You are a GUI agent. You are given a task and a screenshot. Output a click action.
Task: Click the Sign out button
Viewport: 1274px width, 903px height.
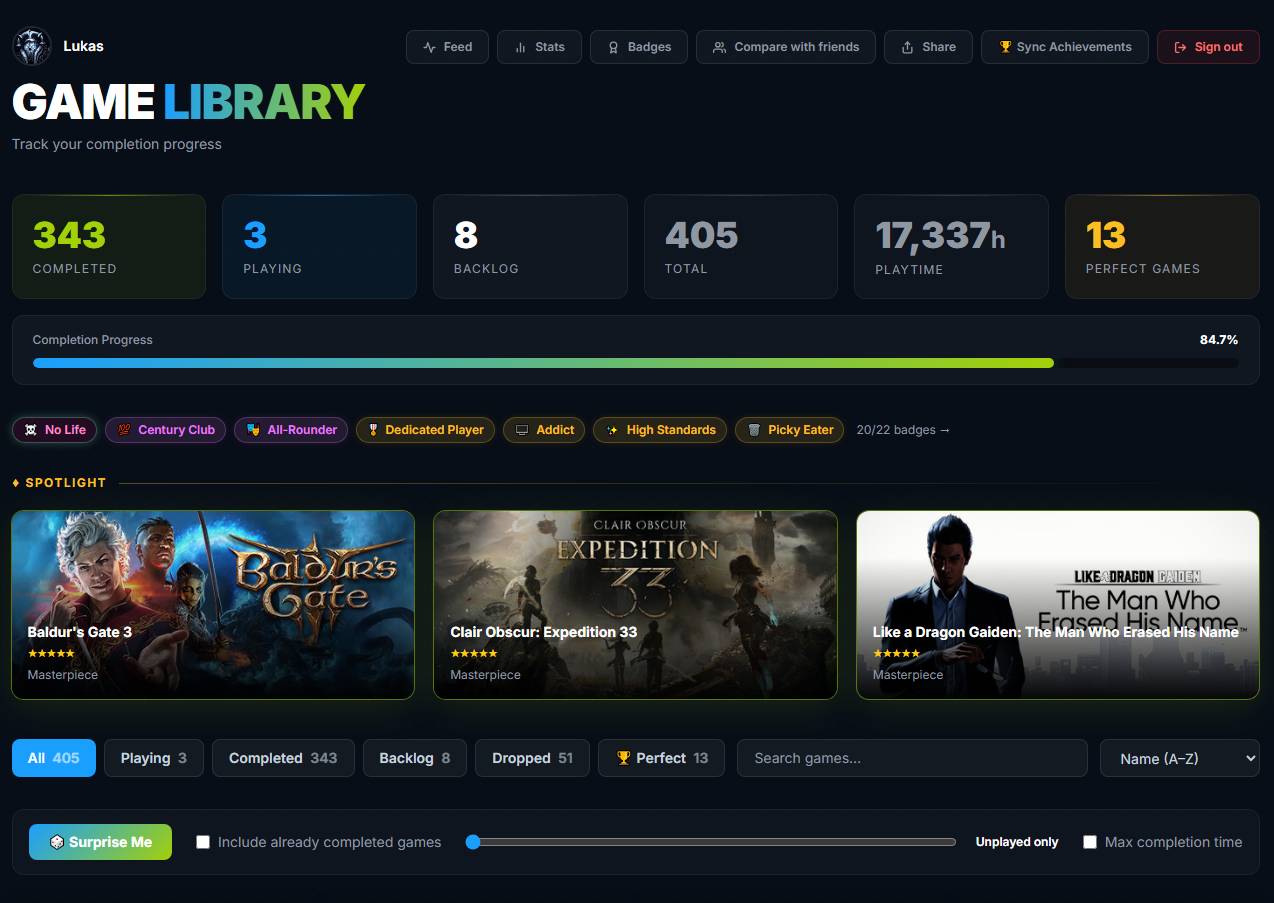pyautogui.click(x=1207, y=46)
